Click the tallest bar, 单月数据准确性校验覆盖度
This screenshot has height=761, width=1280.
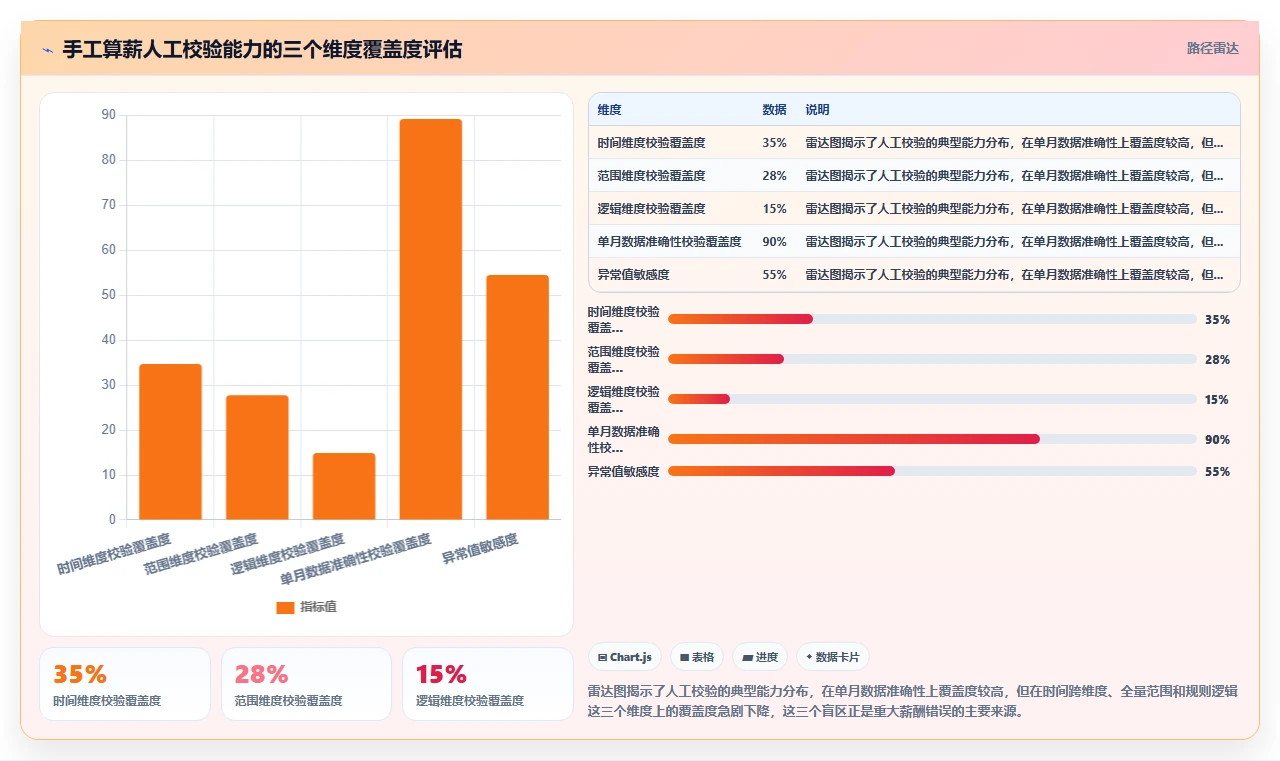431,319
